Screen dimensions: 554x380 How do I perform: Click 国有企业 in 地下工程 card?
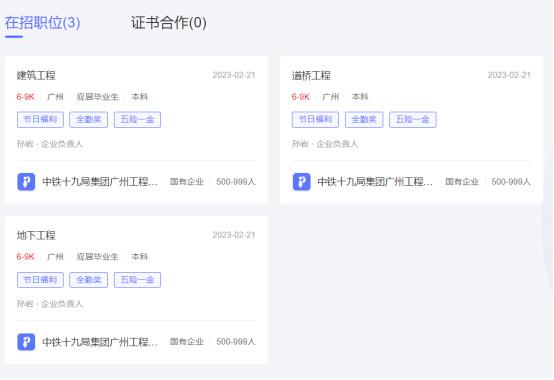(x=187, y=342)
